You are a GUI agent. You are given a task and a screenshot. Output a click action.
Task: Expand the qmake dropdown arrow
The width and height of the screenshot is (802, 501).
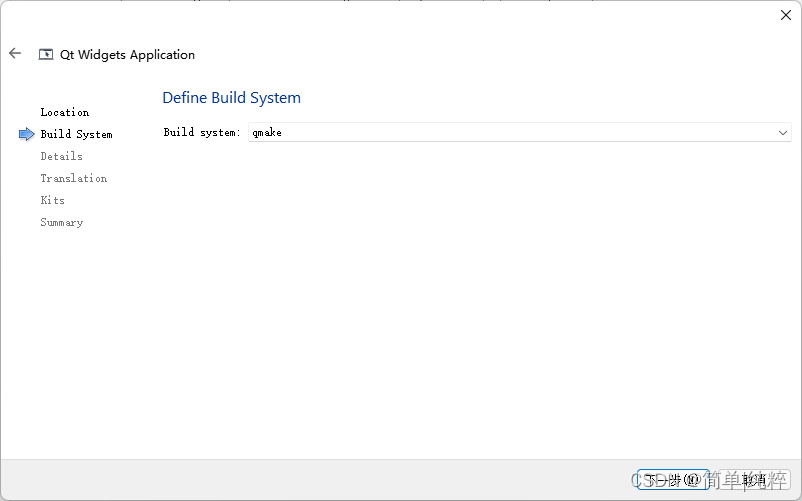click(783, 133)
